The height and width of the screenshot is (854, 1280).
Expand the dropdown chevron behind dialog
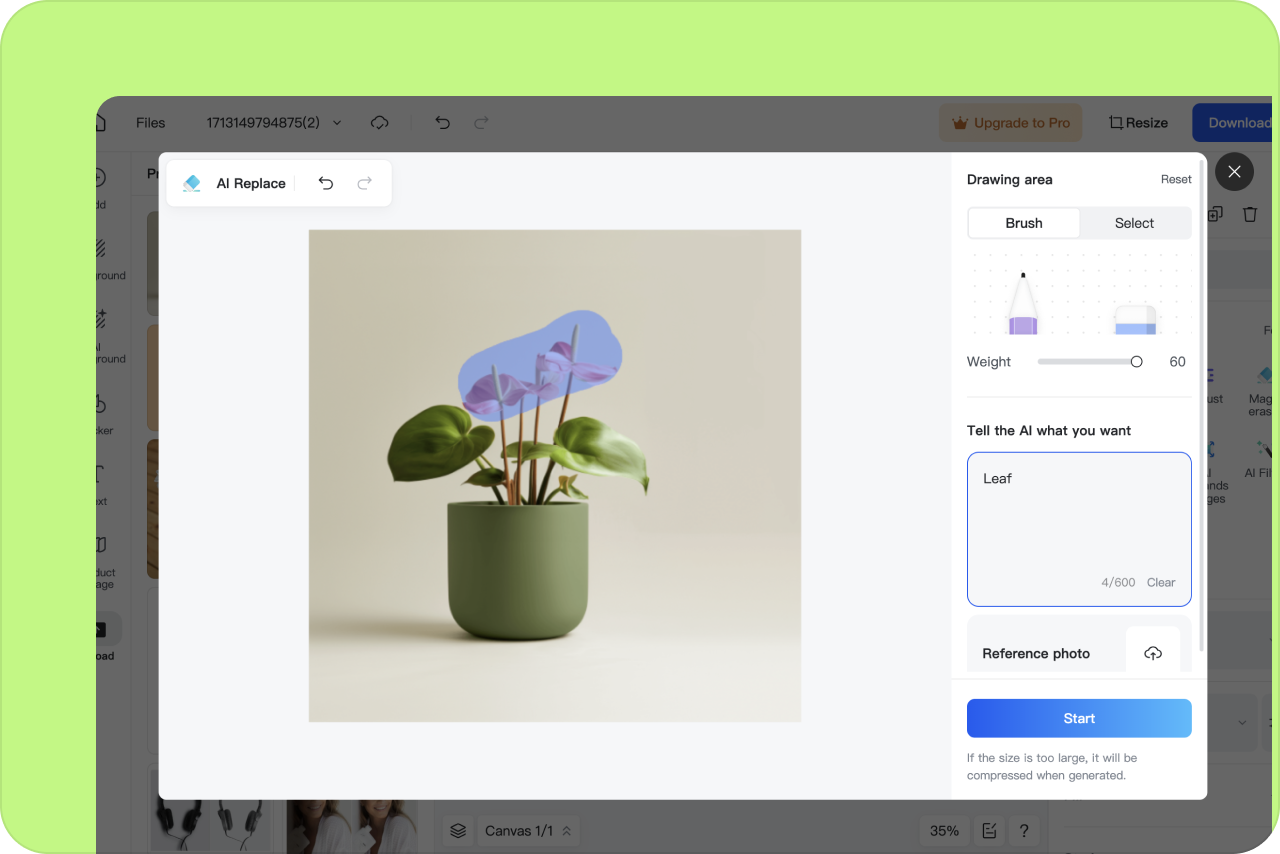tap(1242, 722)
